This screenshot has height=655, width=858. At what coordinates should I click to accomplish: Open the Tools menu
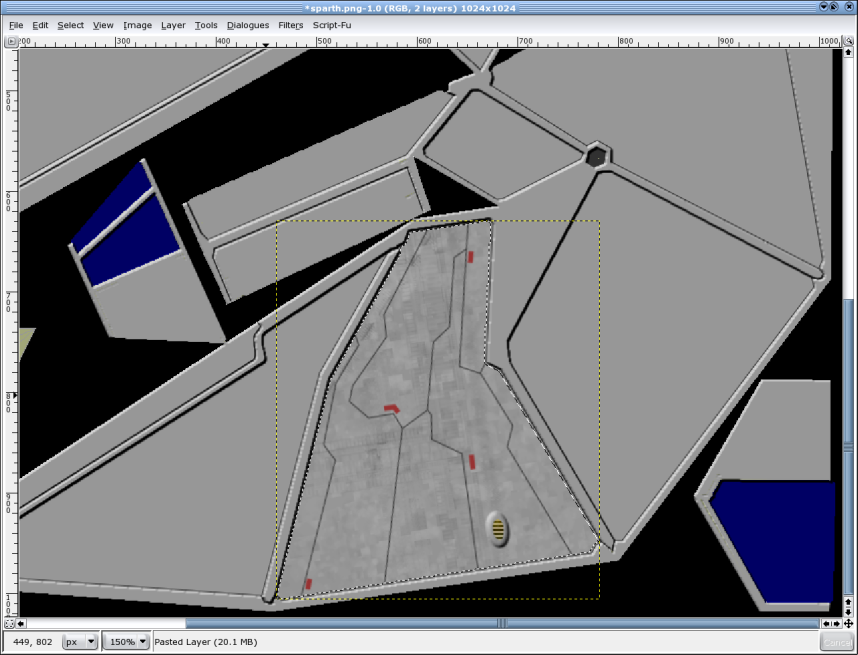tap(206, 25)
